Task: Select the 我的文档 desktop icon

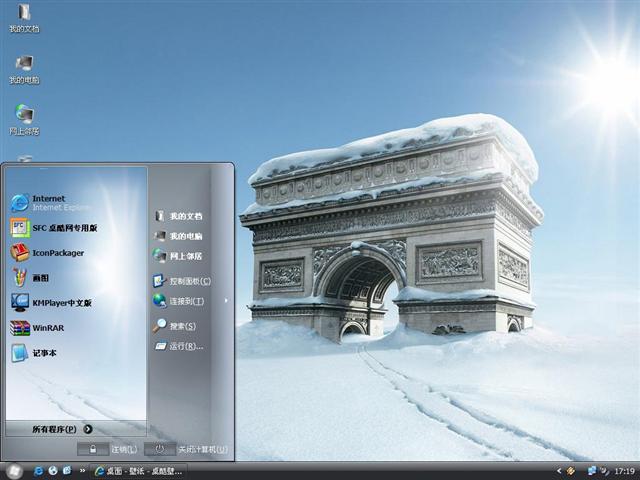Action: 24,18
